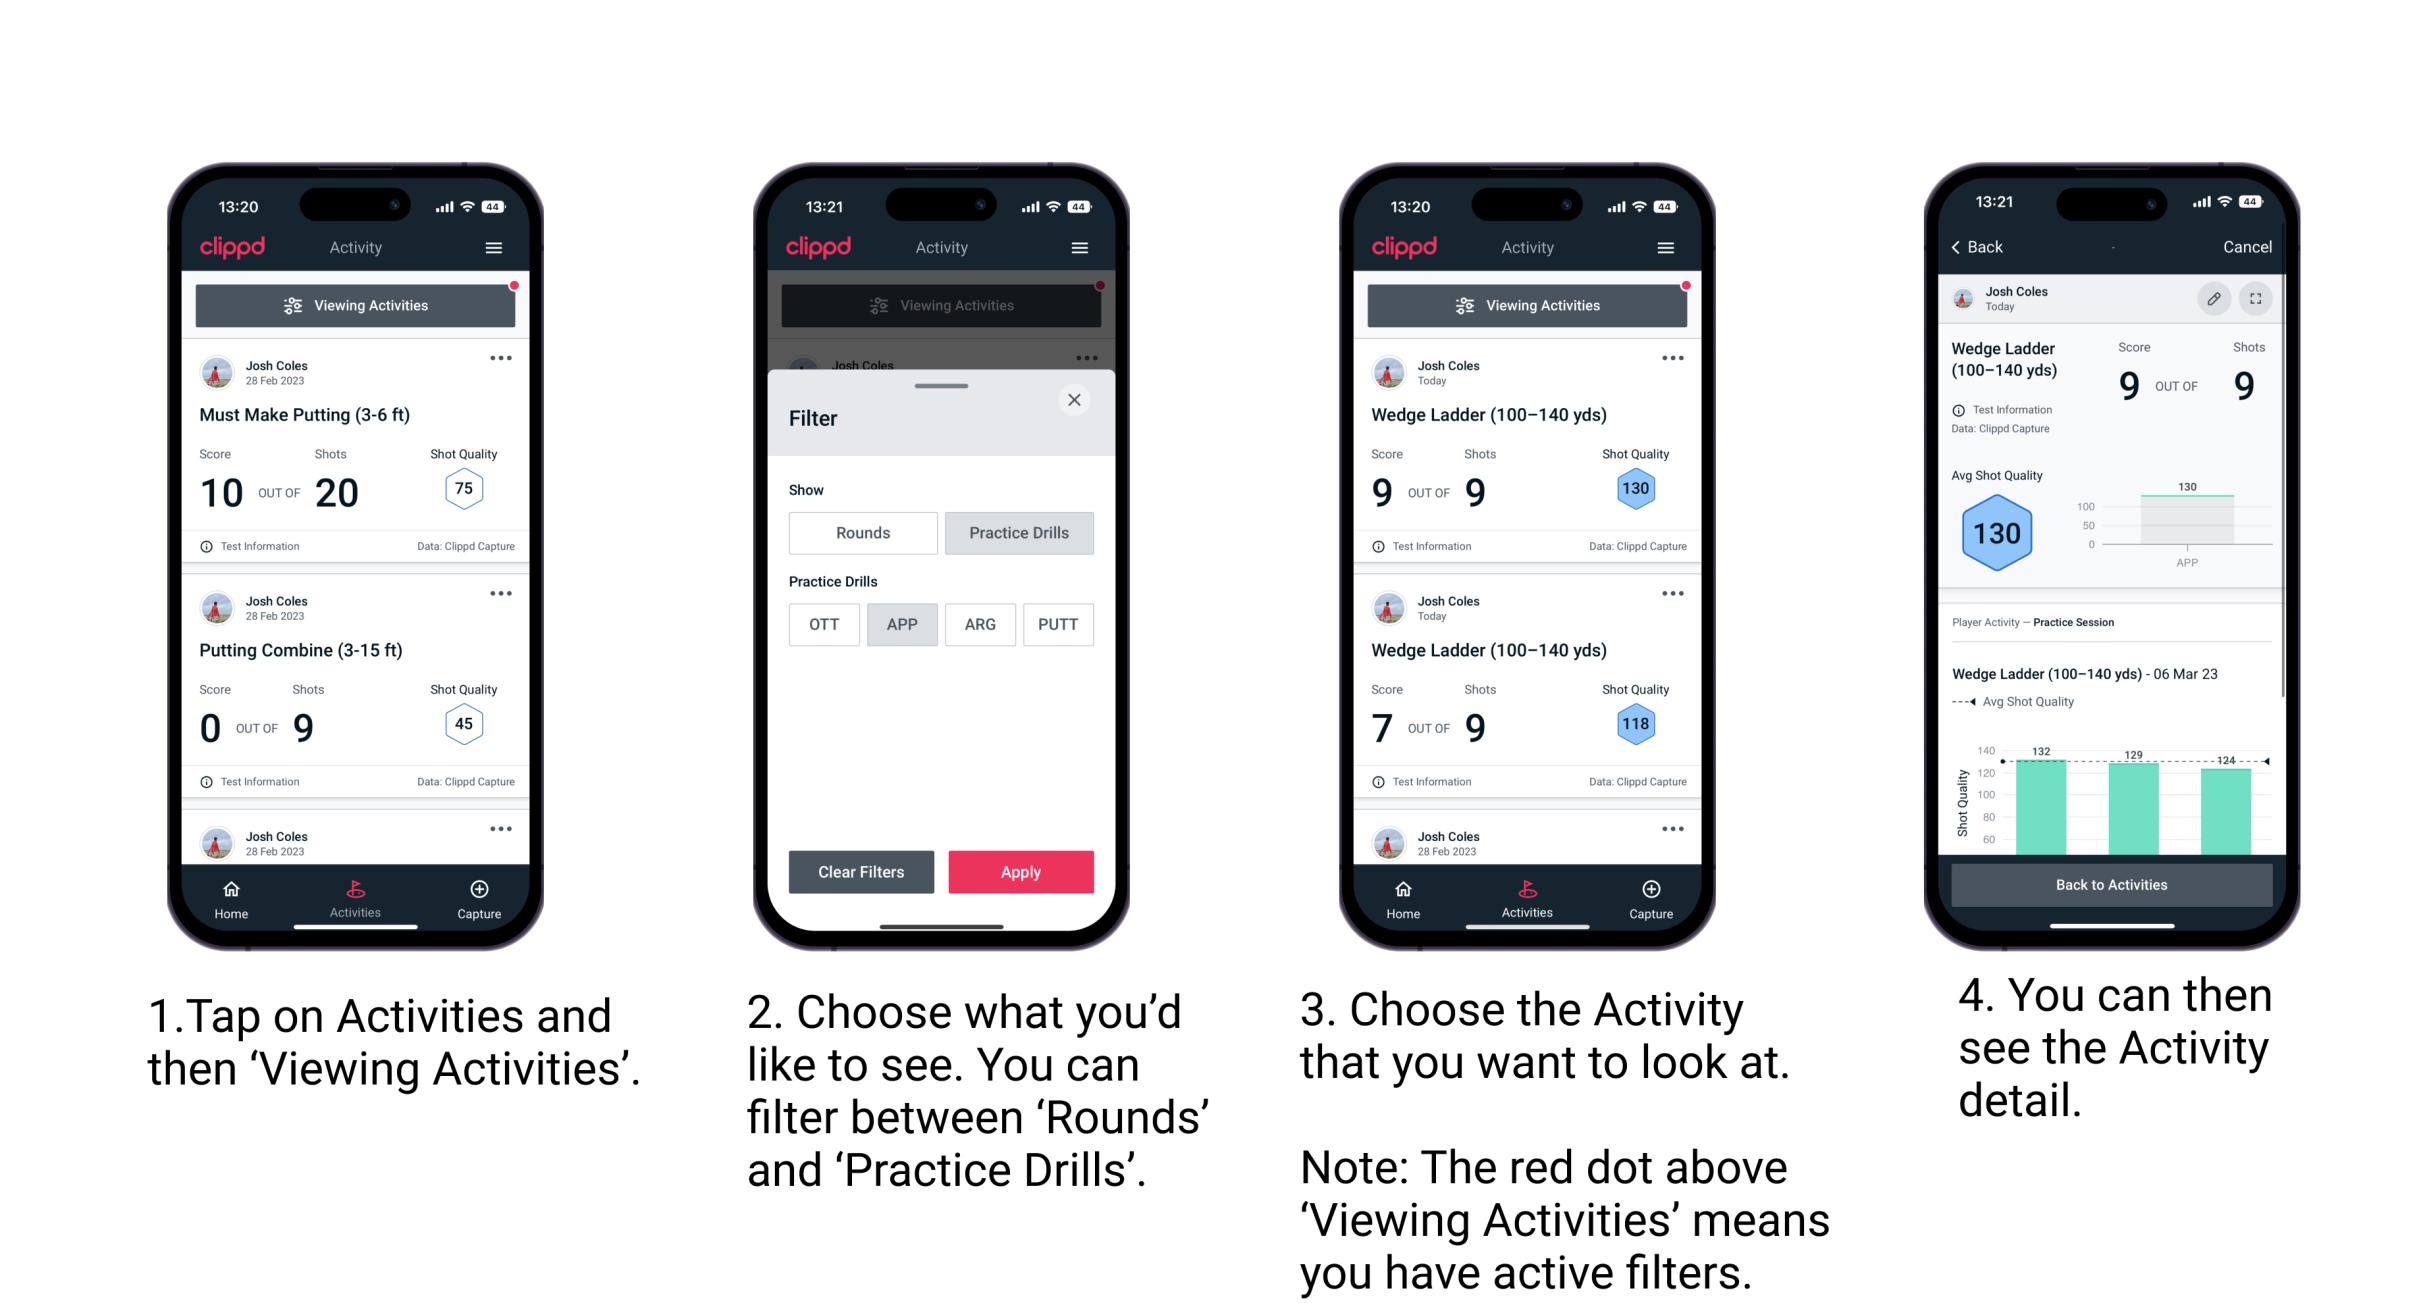
Task: Tap the Activities icon in bottom nav
Action: tap(355, 892)
